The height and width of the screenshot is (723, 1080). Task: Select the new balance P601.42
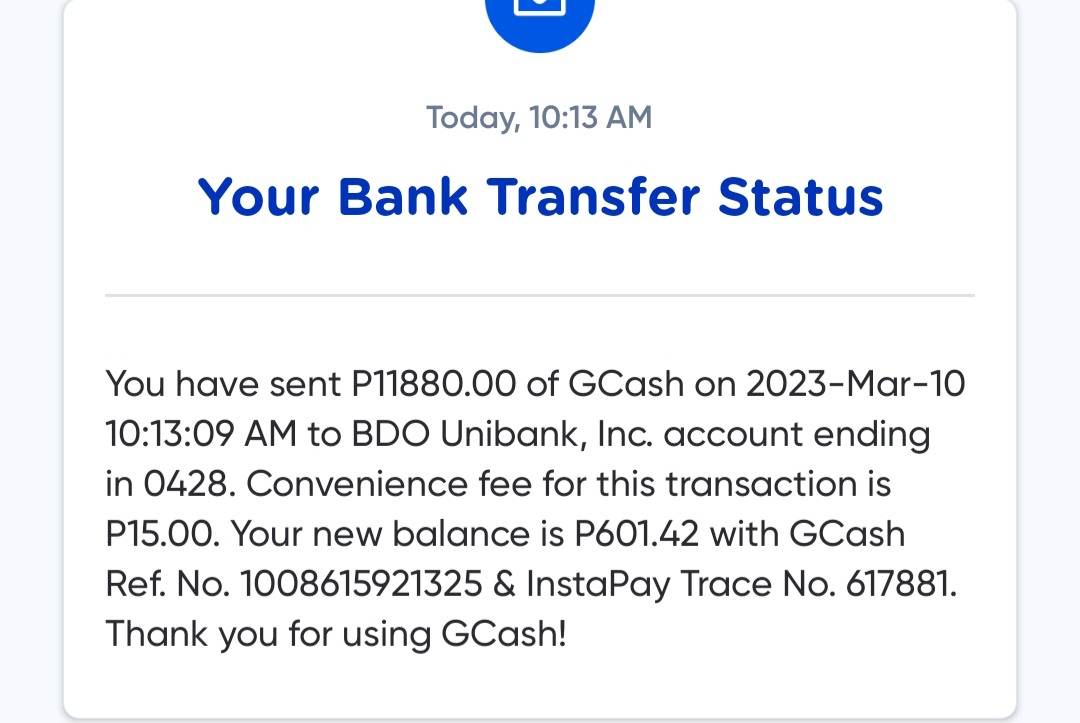tap(637, 534)
